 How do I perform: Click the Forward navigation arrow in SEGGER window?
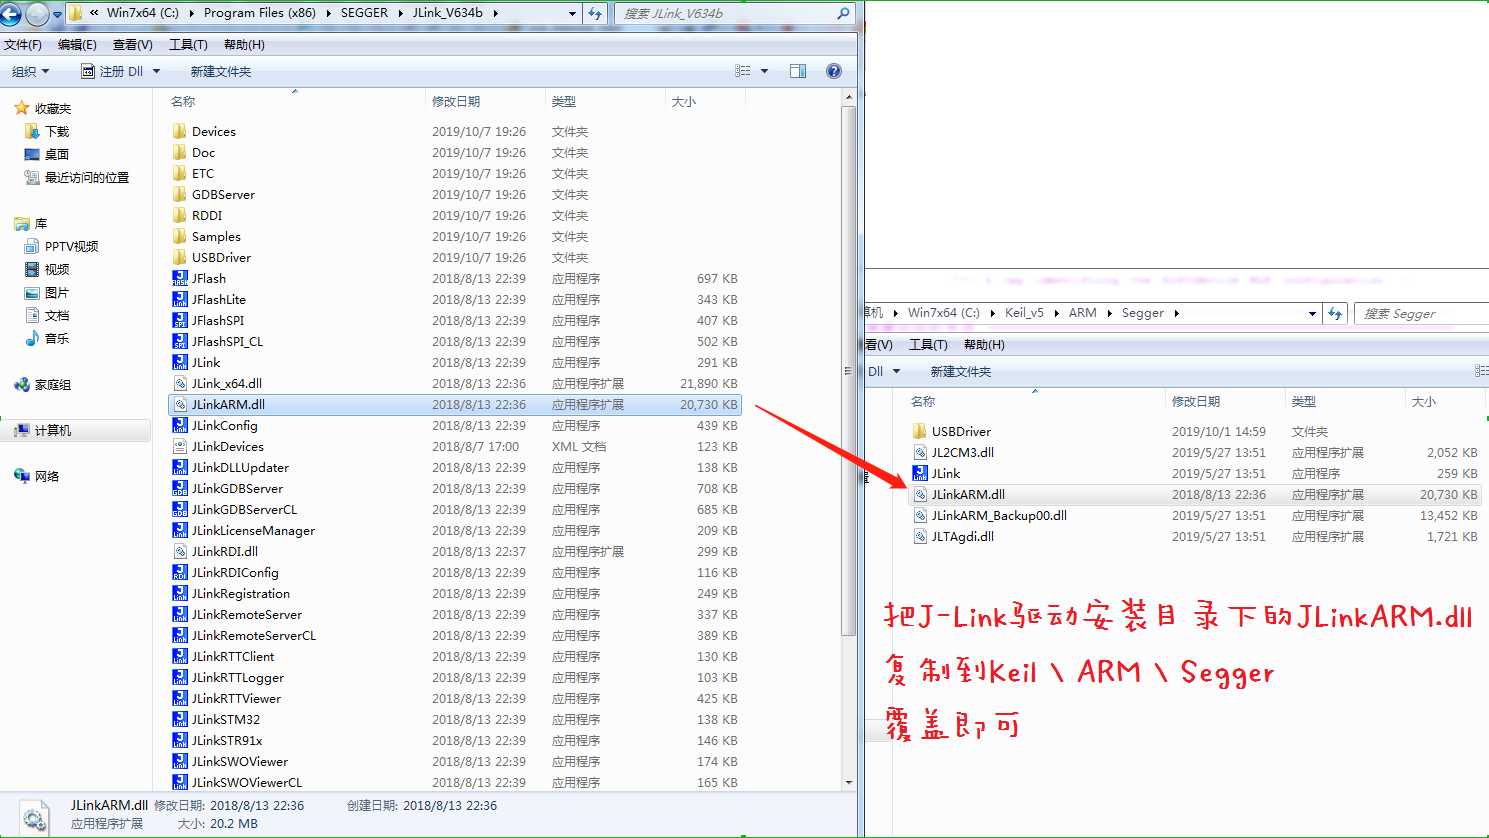tap(37, 14)
